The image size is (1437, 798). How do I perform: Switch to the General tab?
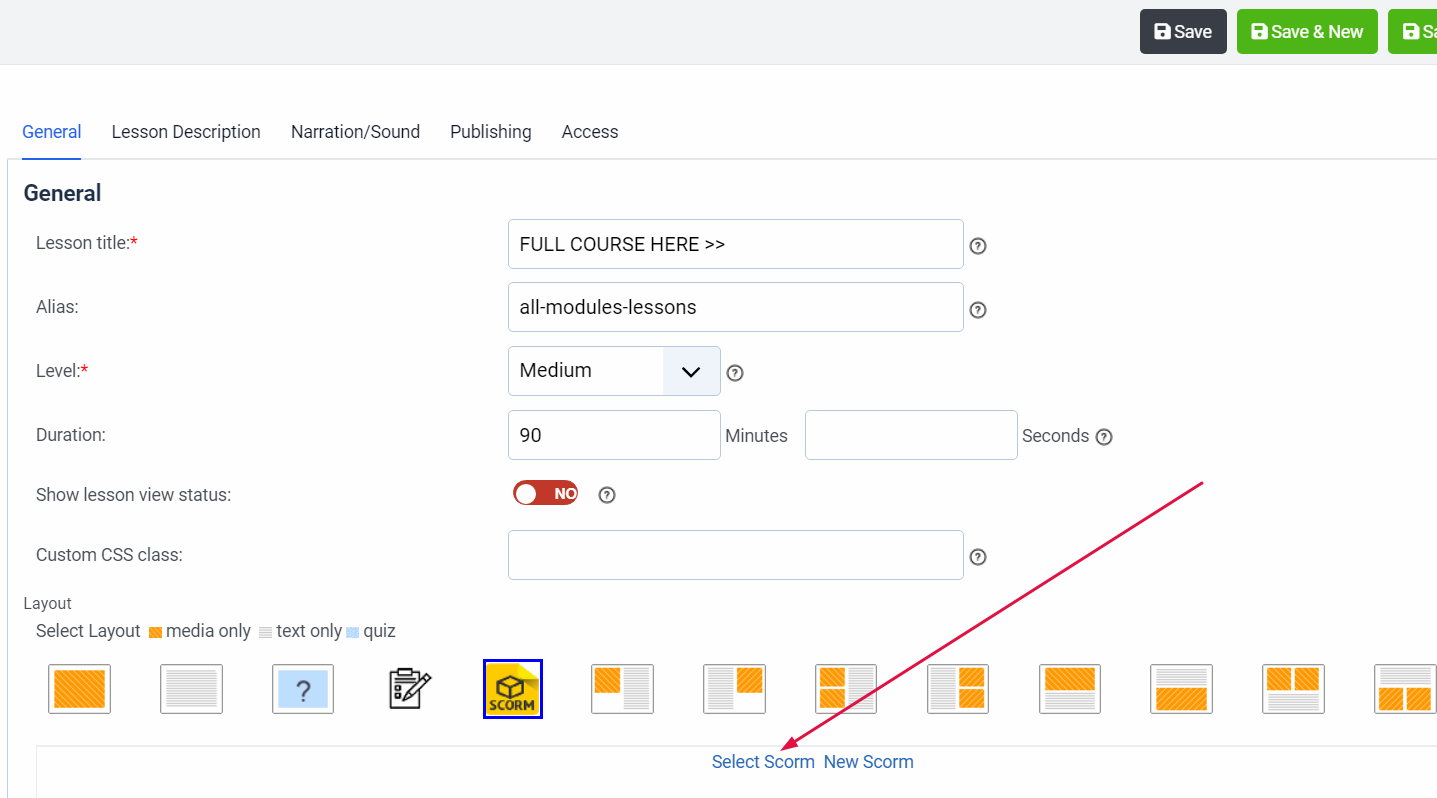[x=52, y=132]
